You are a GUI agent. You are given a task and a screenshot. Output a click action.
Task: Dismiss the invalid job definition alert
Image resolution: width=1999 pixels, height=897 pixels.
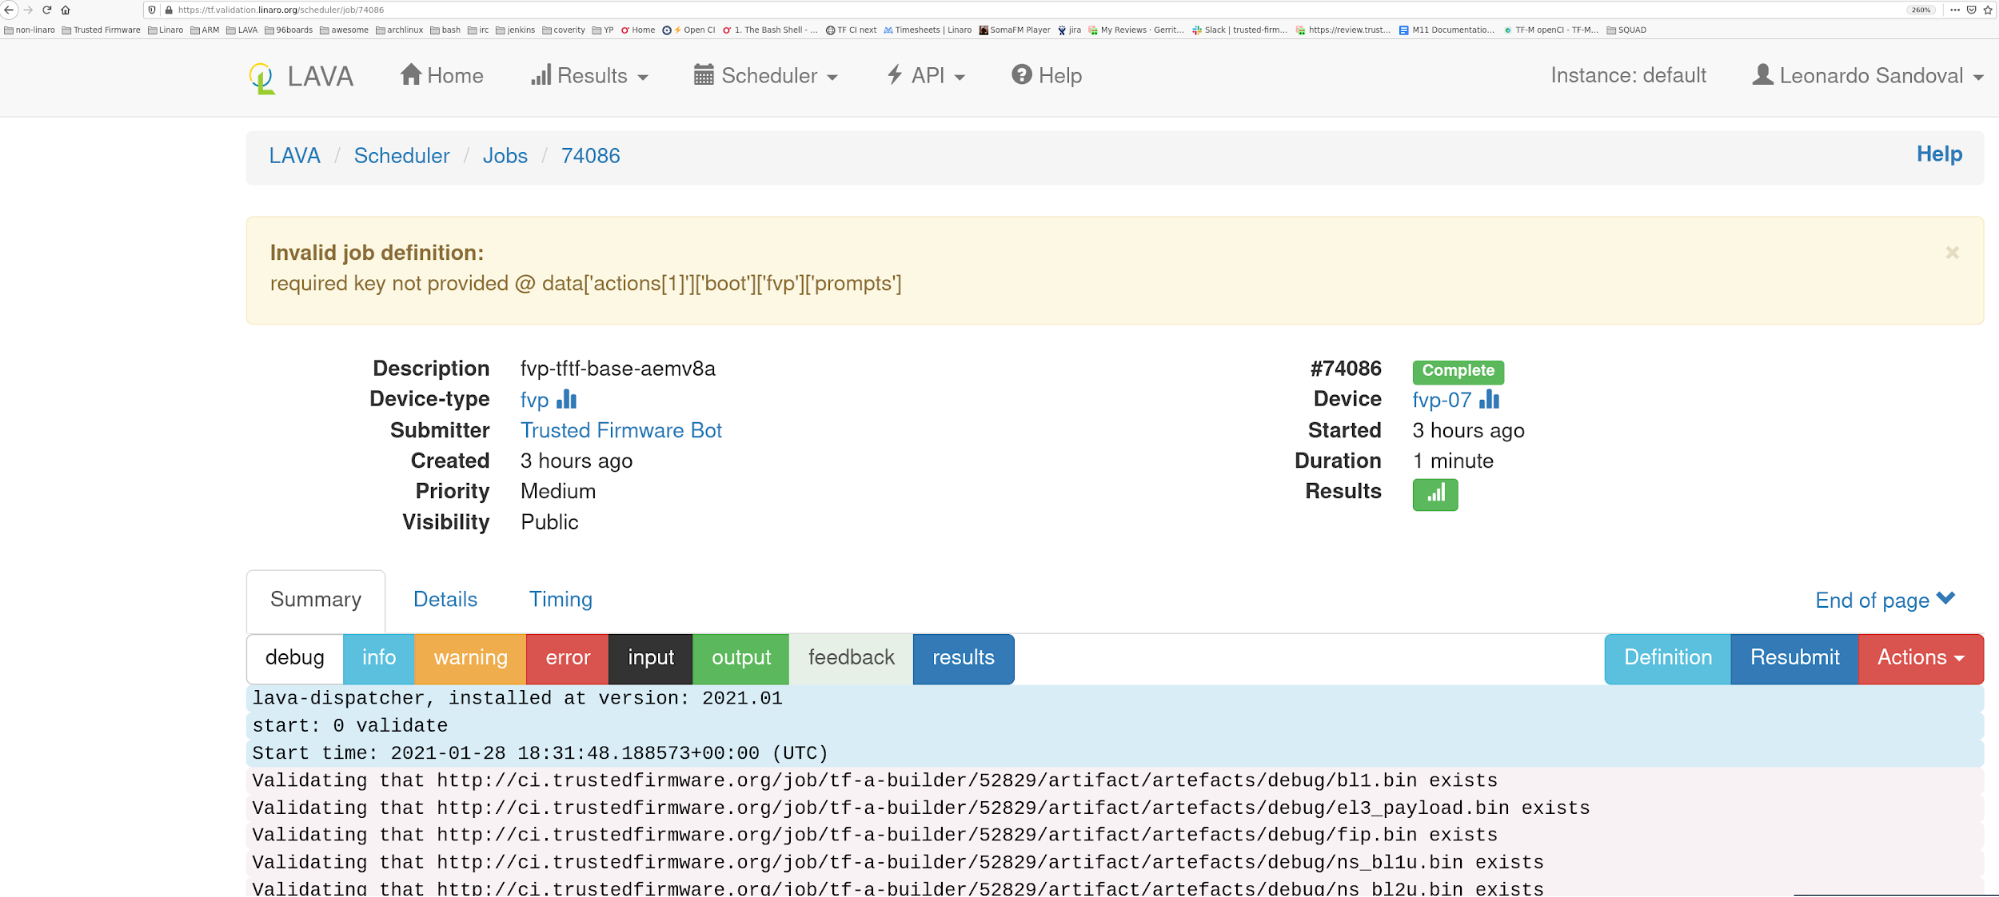click(1952, 253)
